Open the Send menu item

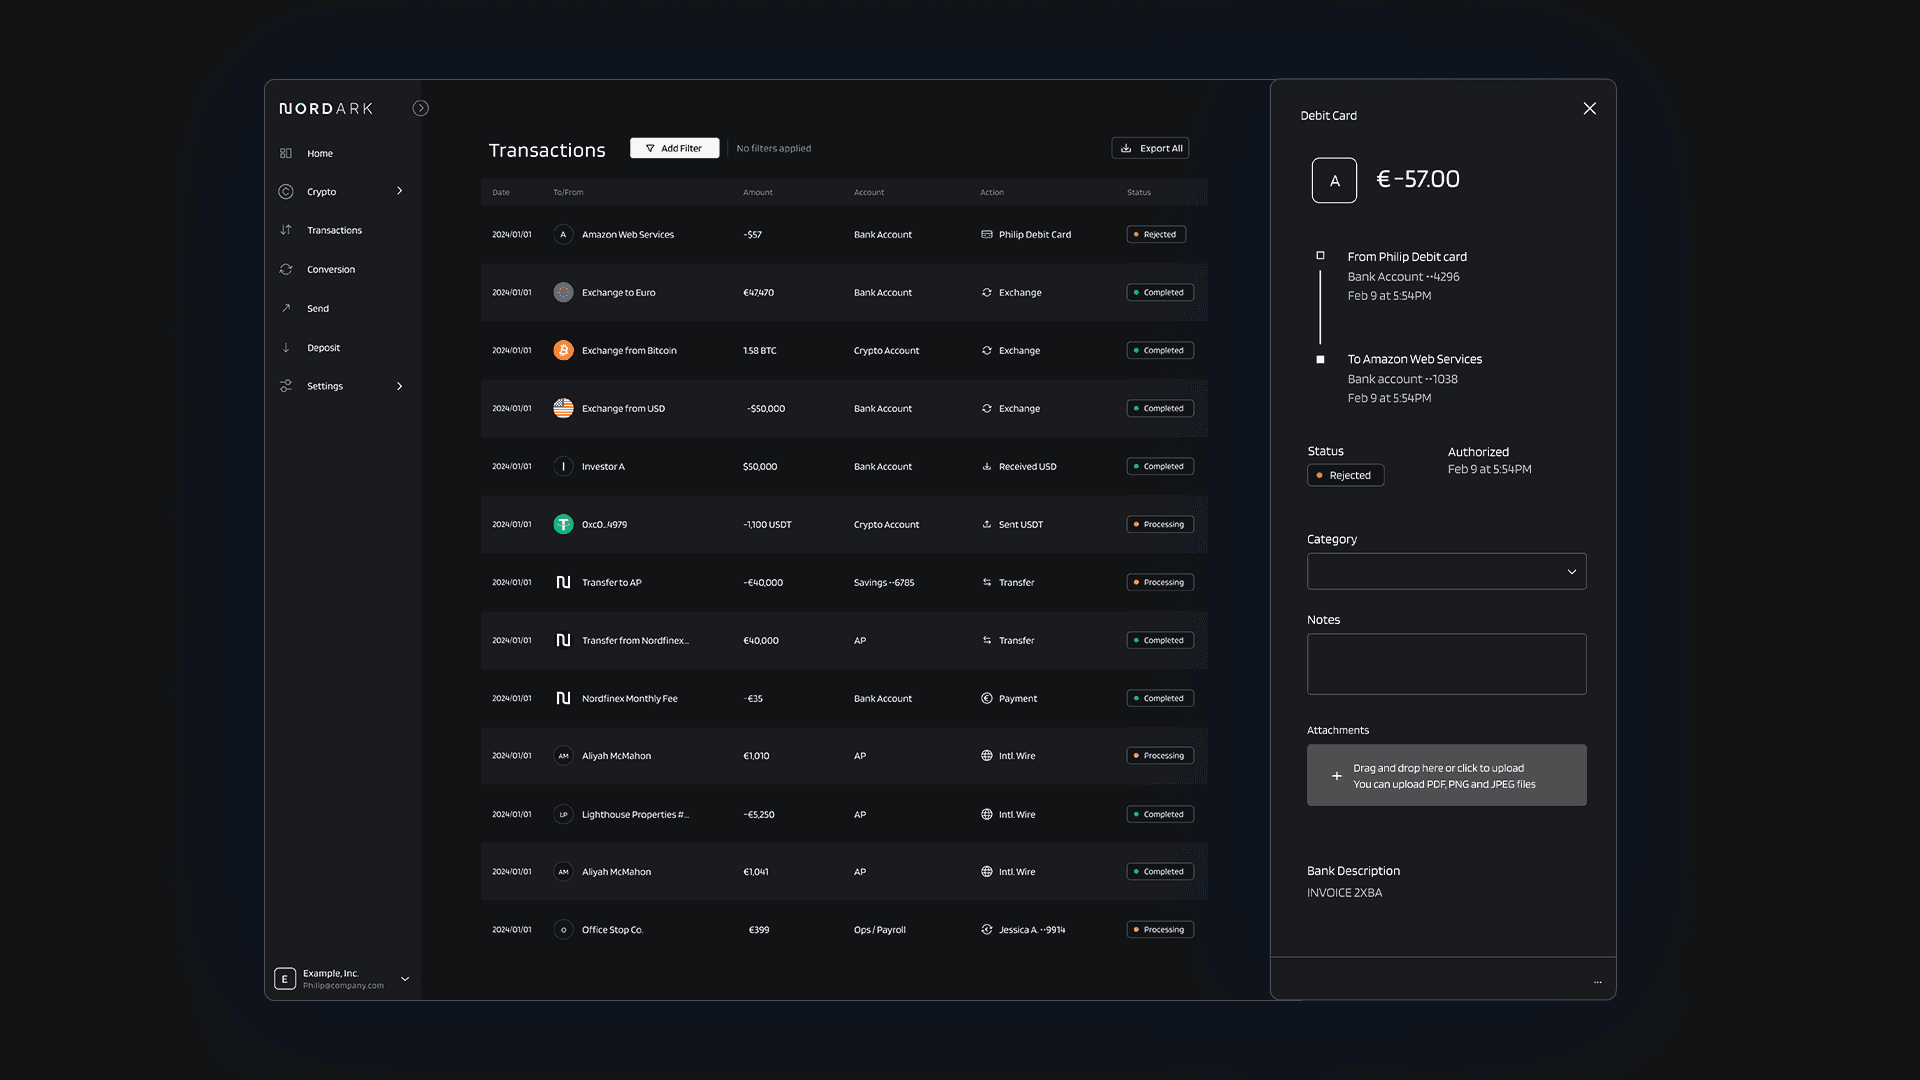click(317, 309)
